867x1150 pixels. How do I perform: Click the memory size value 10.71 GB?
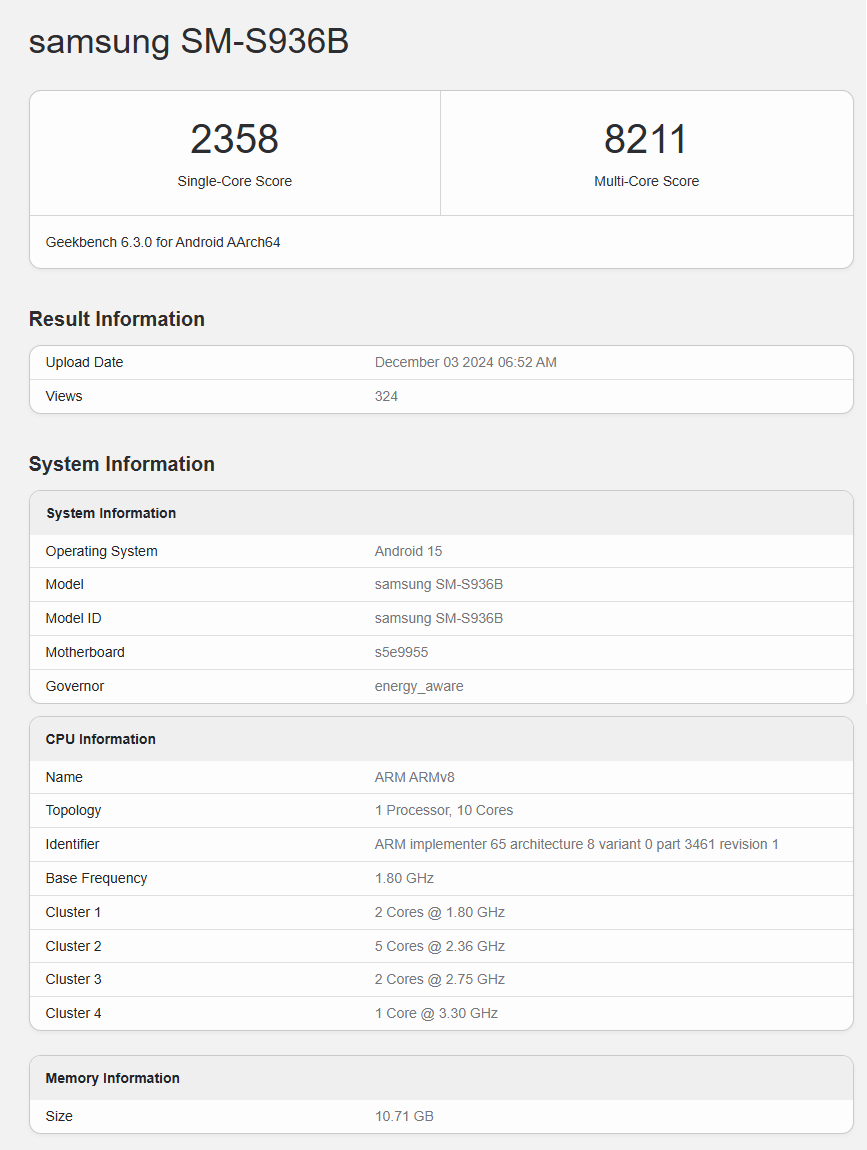[404, 1116]
